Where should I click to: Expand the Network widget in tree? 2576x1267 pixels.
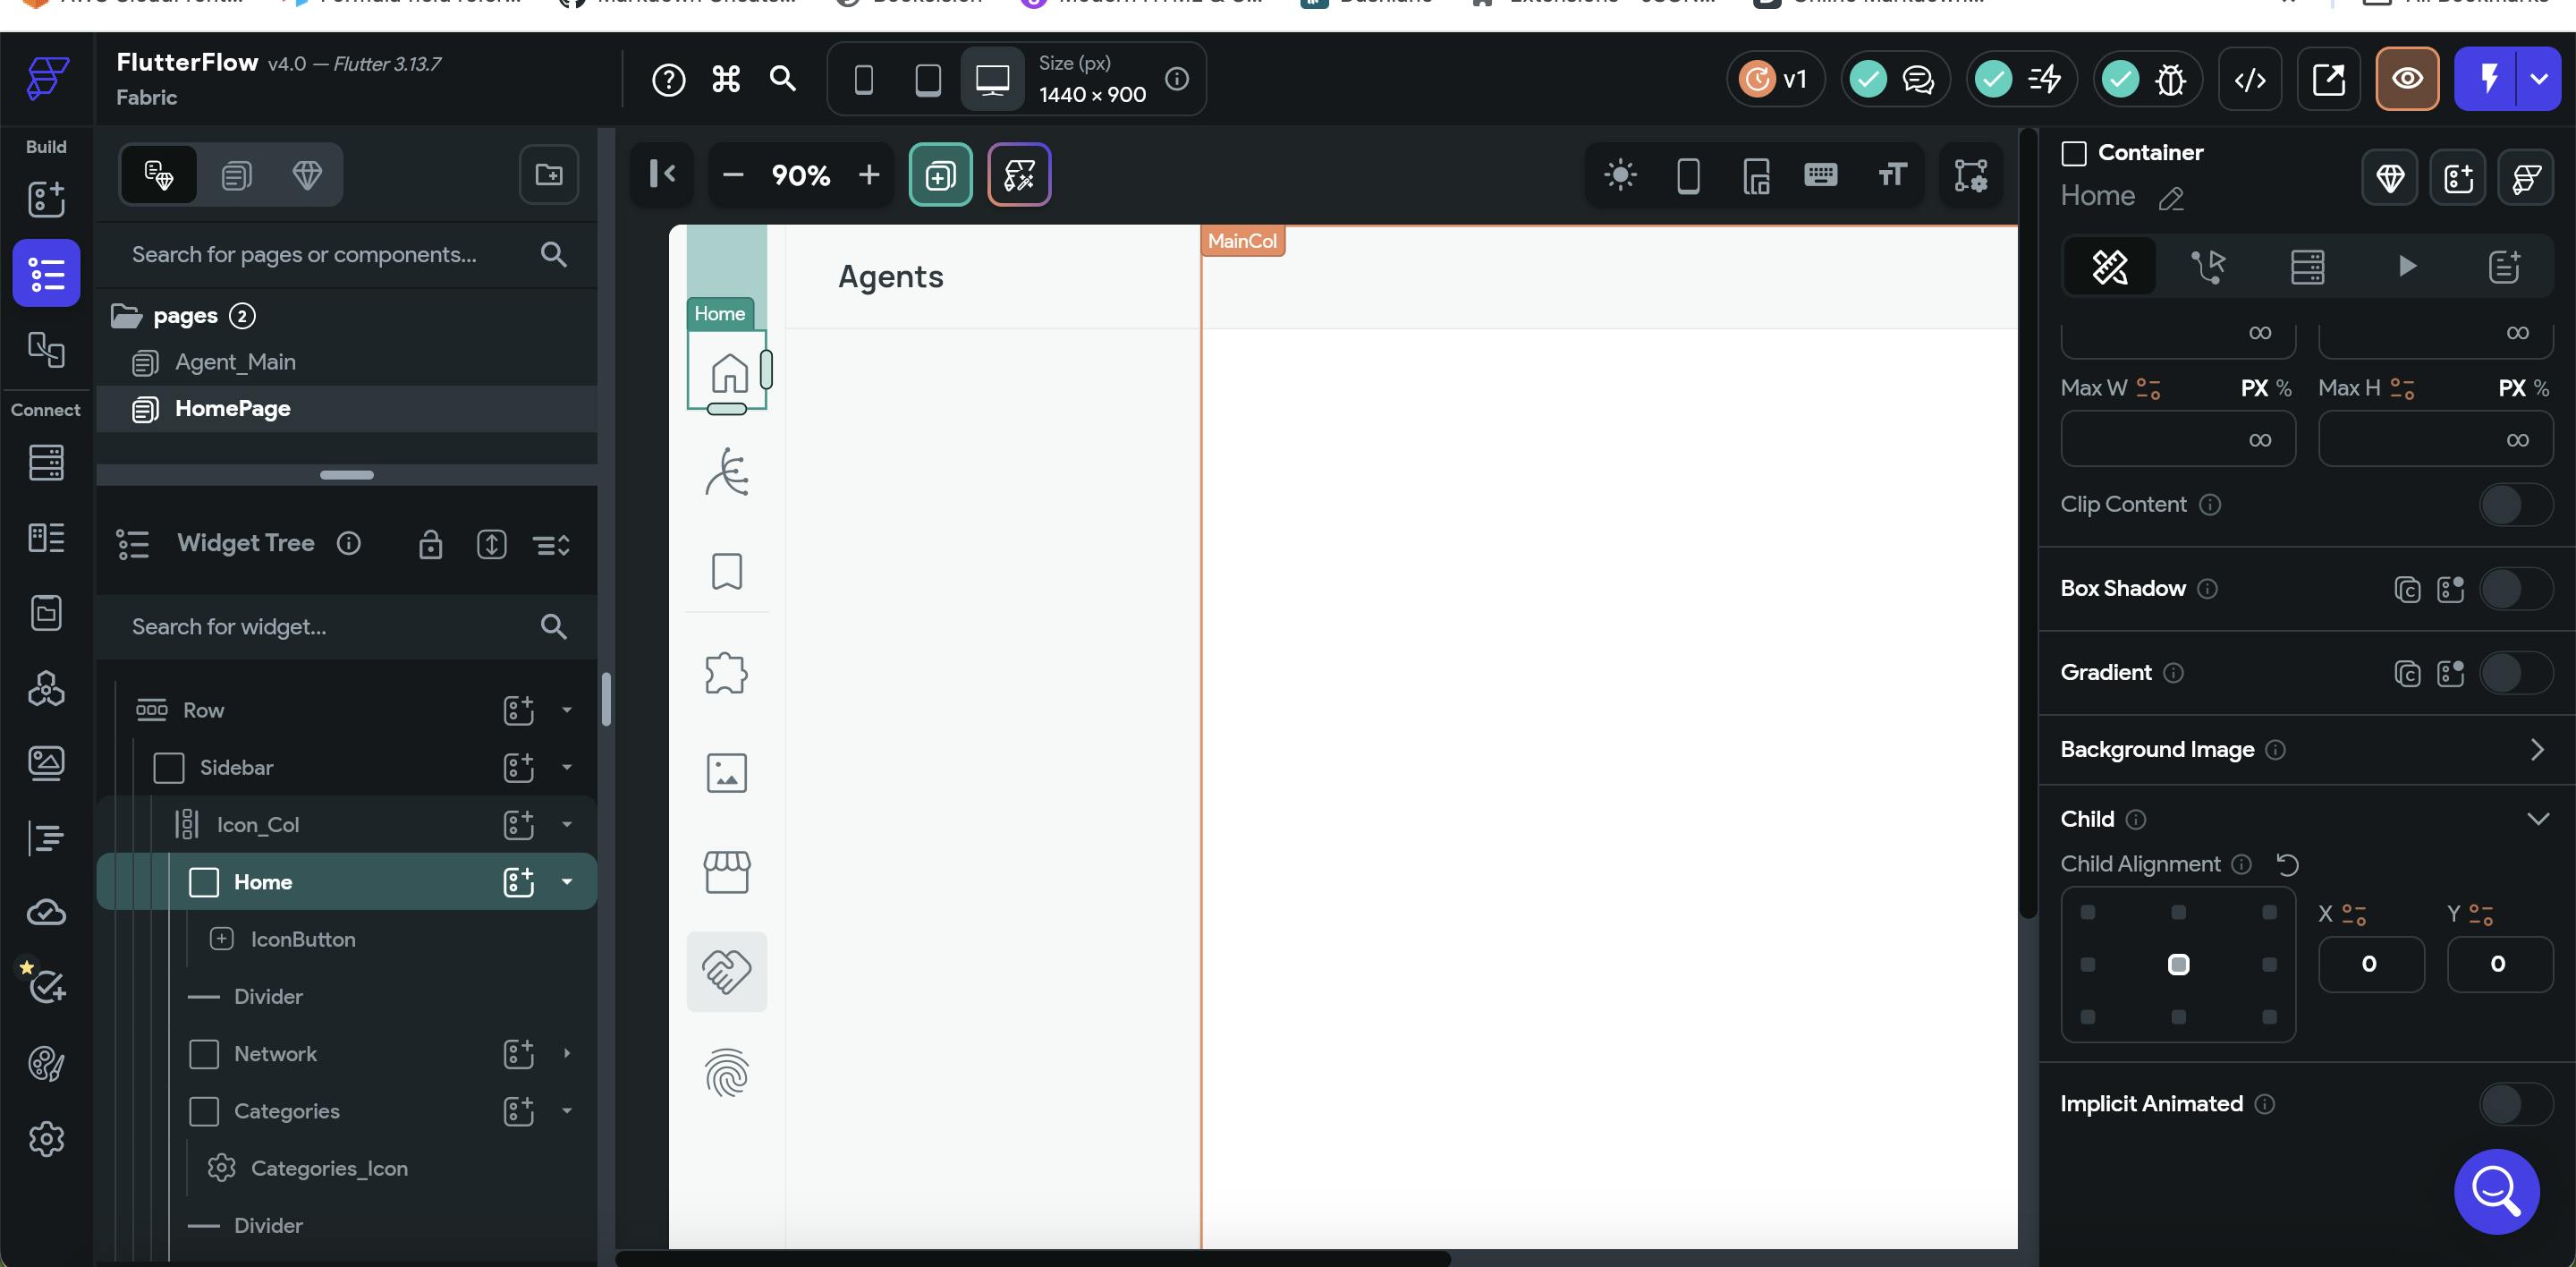[x=567, y=1053]
